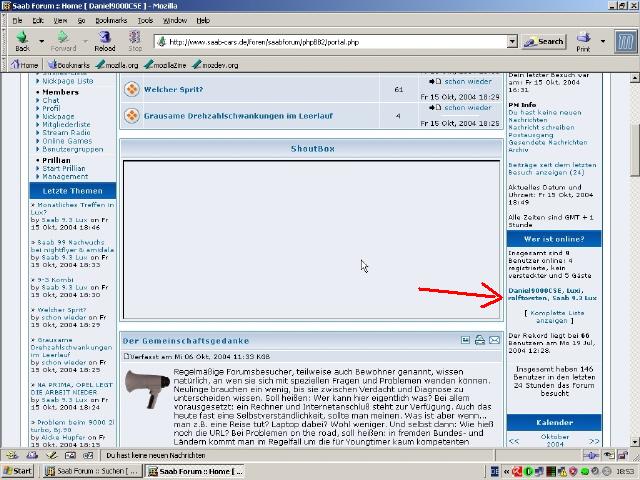This screenshot has width=640, height=480.
Task: Open the View menu
Action: tap(60, 20)
